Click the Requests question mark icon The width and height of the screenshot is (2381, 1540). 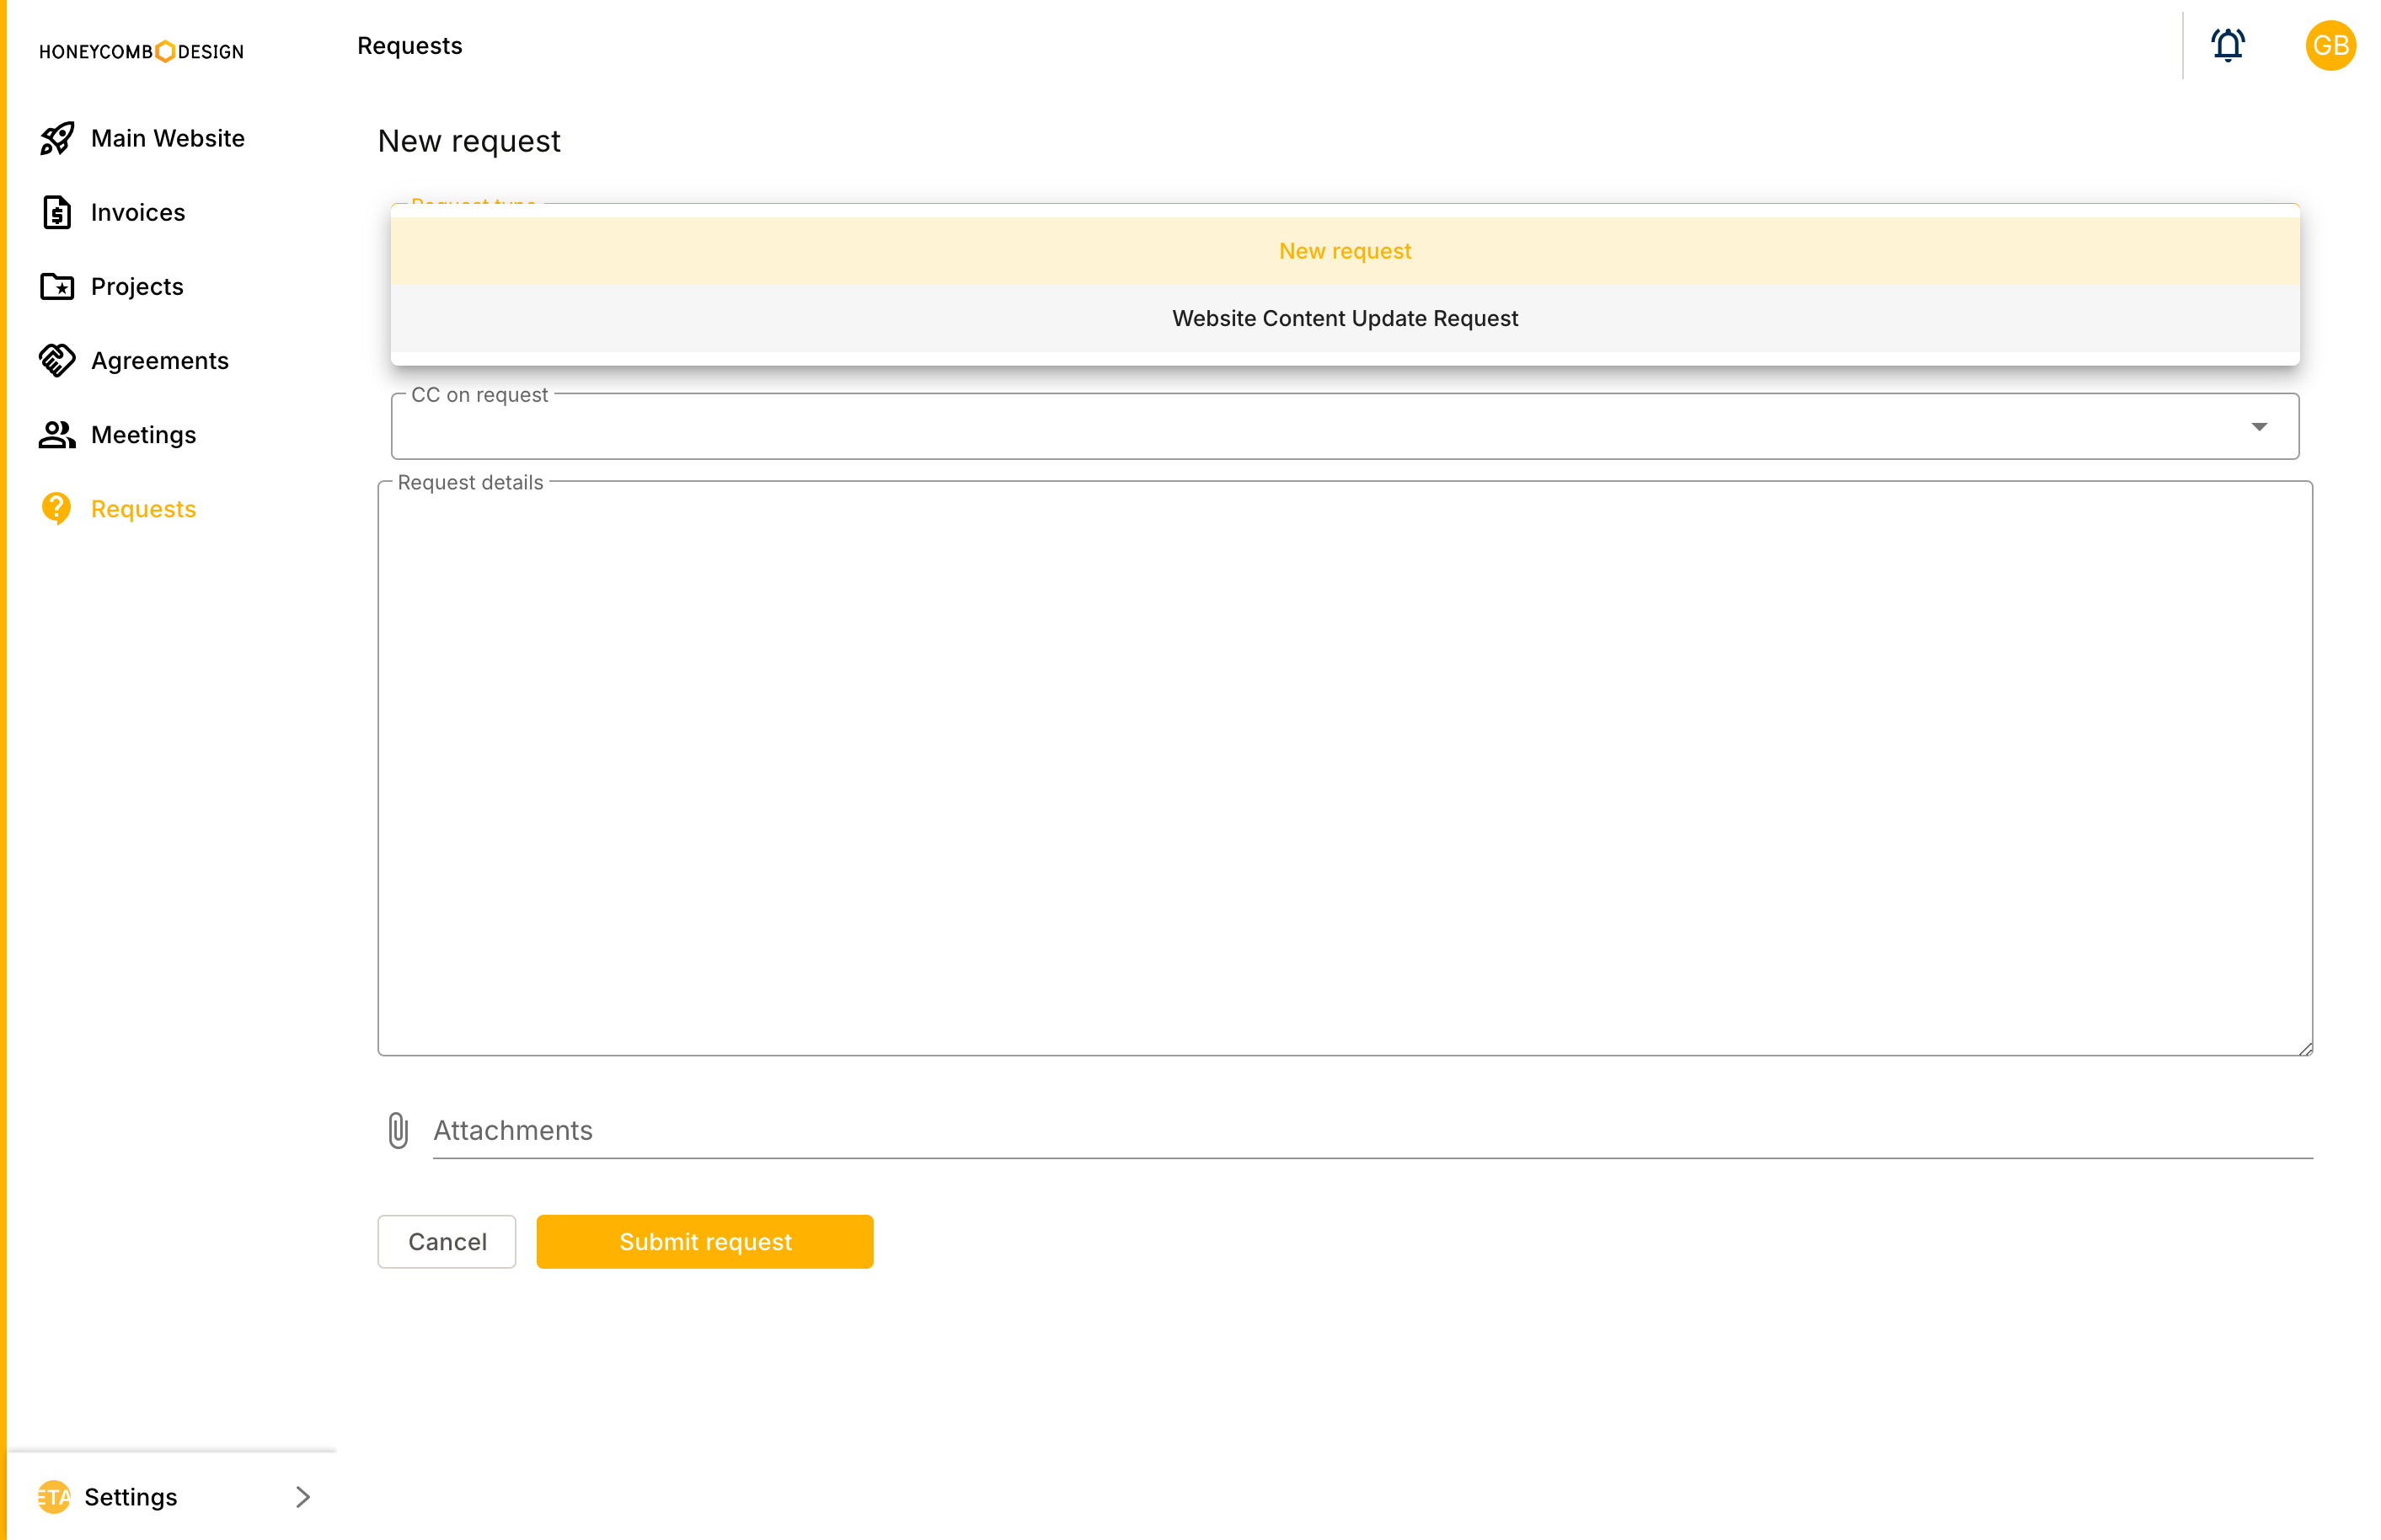(x=57, y=509)
